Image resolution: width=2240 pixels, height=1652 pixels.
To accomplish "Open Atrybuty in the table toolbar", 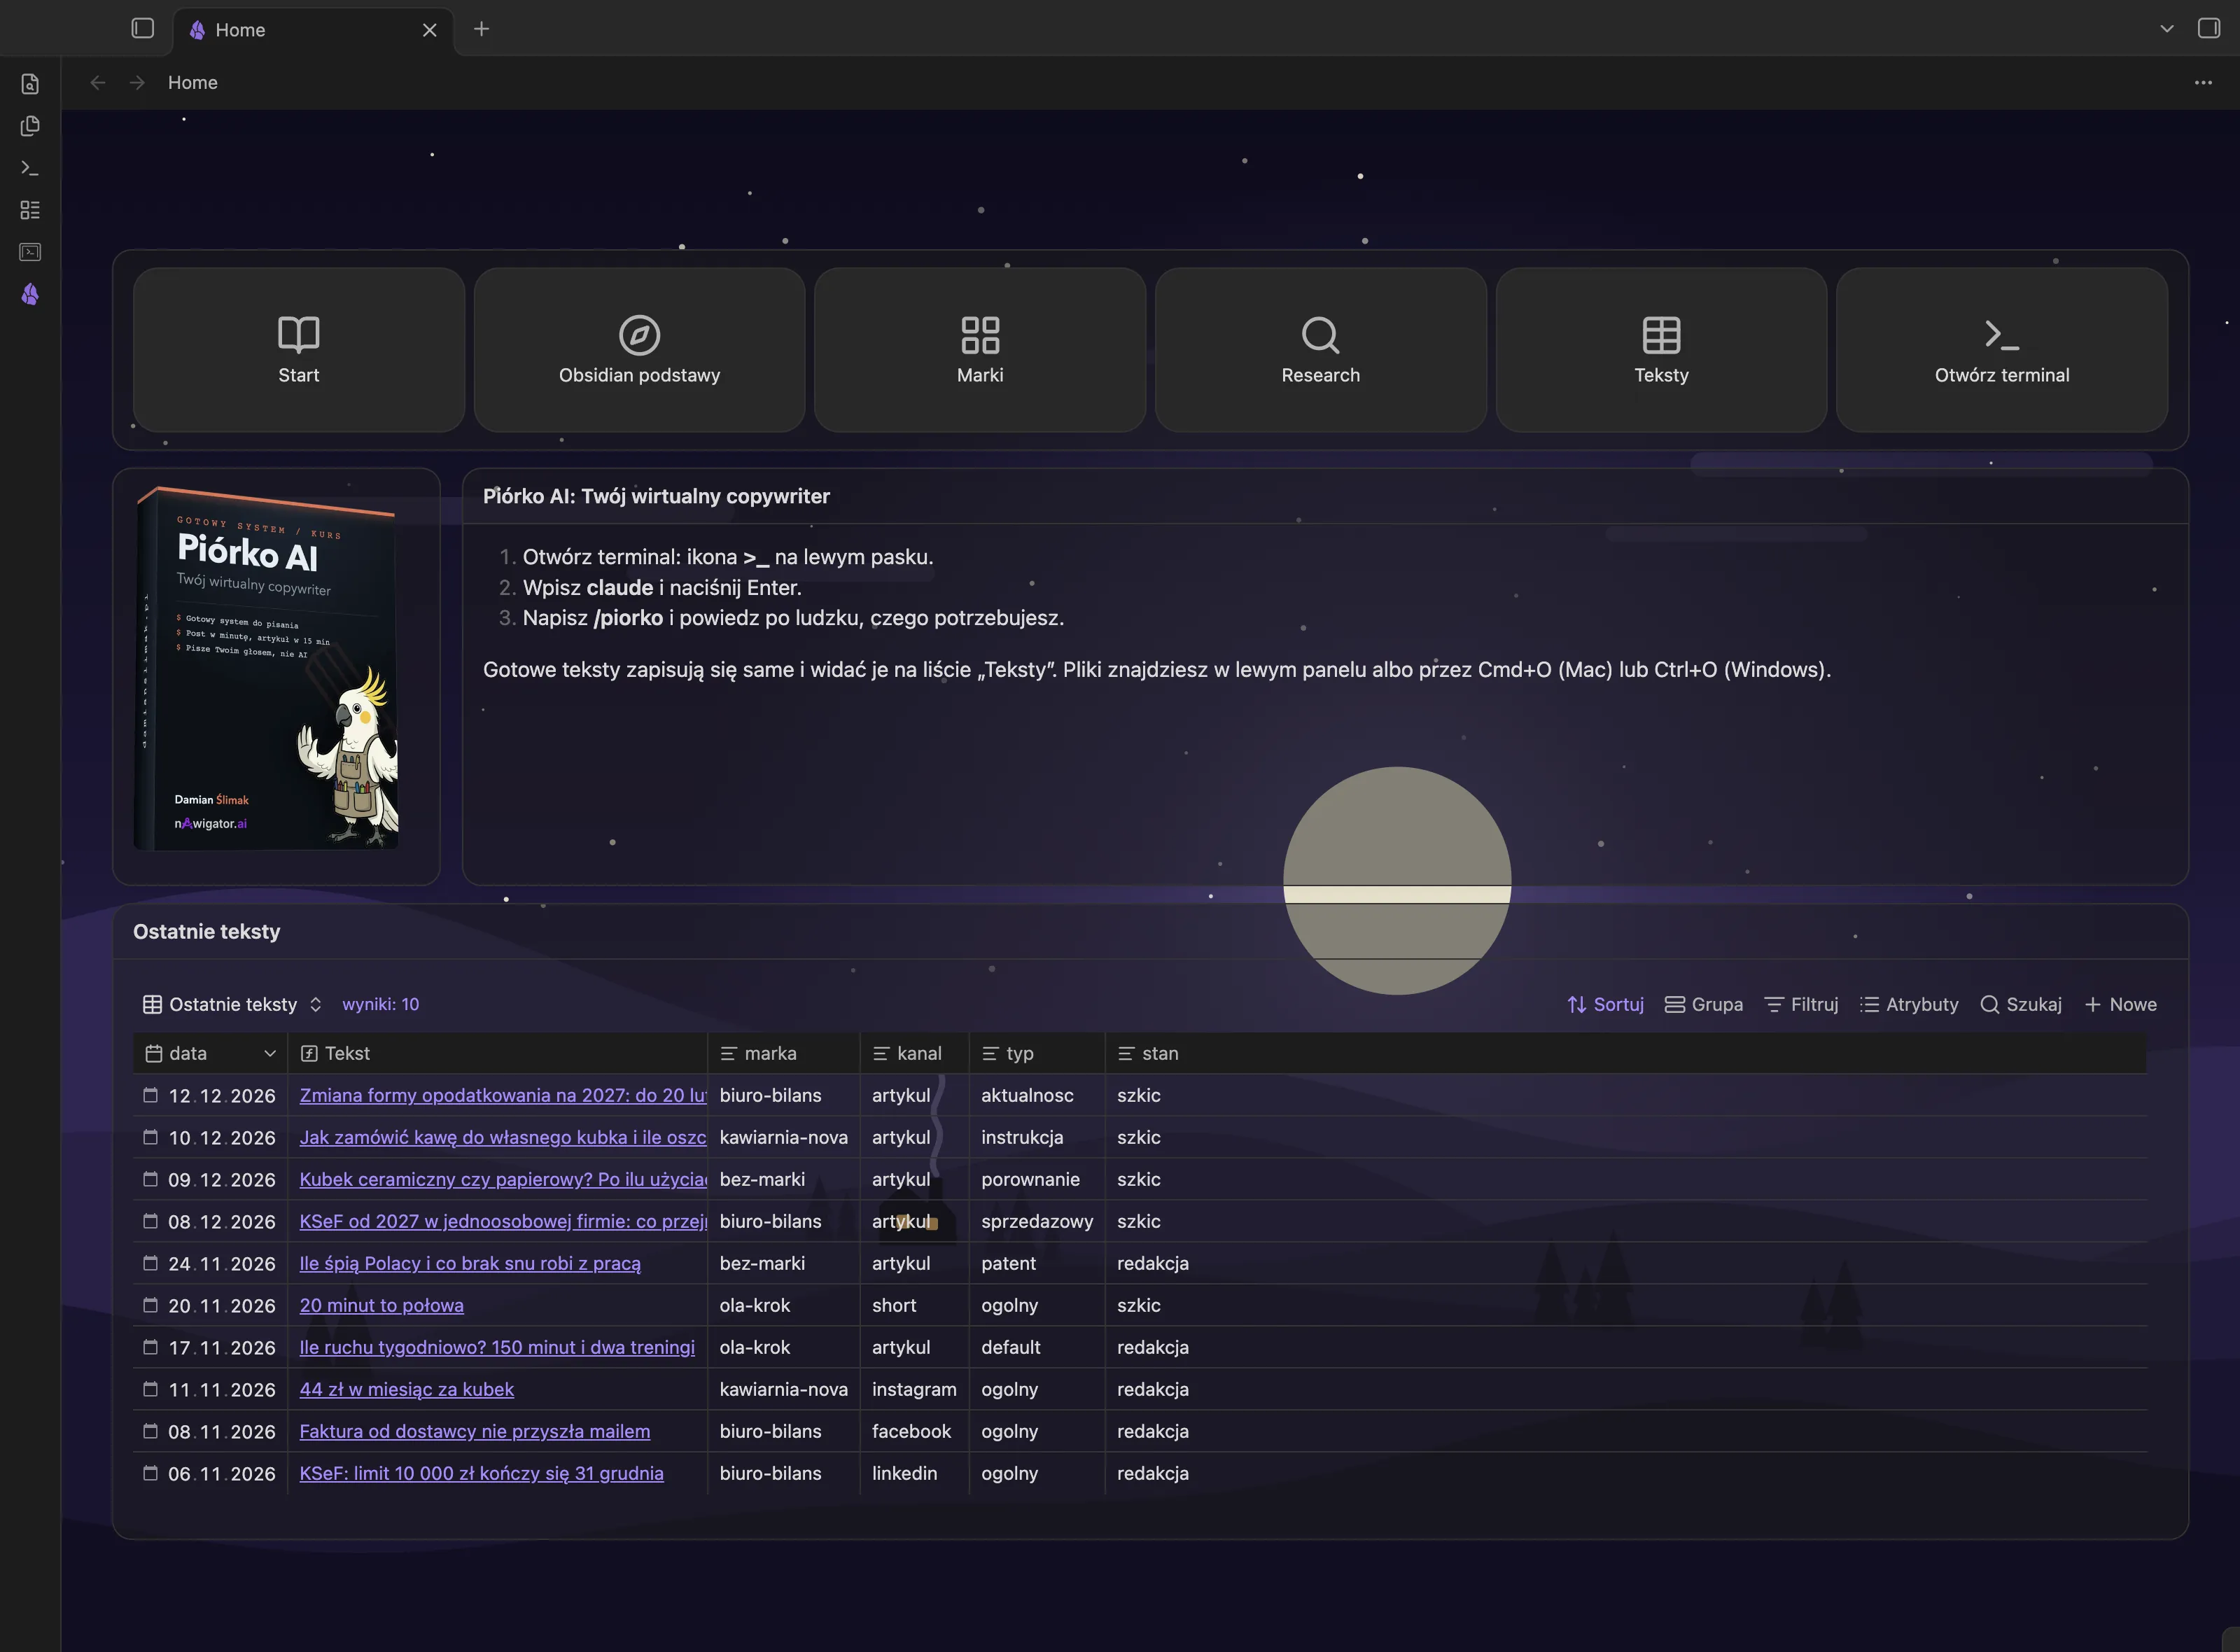I will click(x=1909, y=1004).
